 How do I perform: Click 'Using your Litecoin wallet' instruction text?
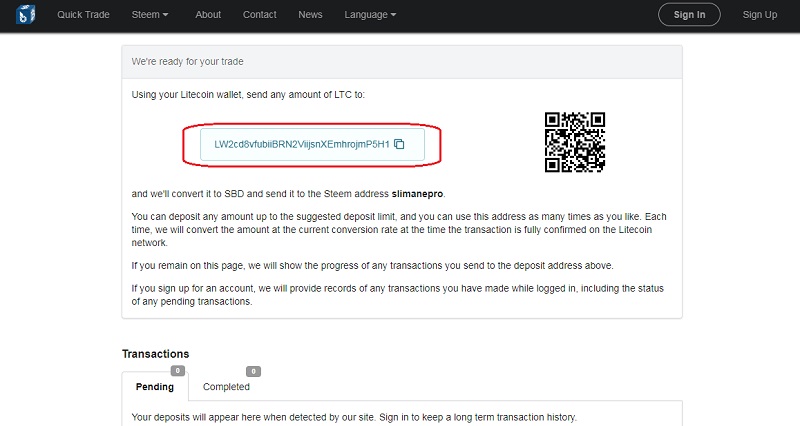click(248, 94)
